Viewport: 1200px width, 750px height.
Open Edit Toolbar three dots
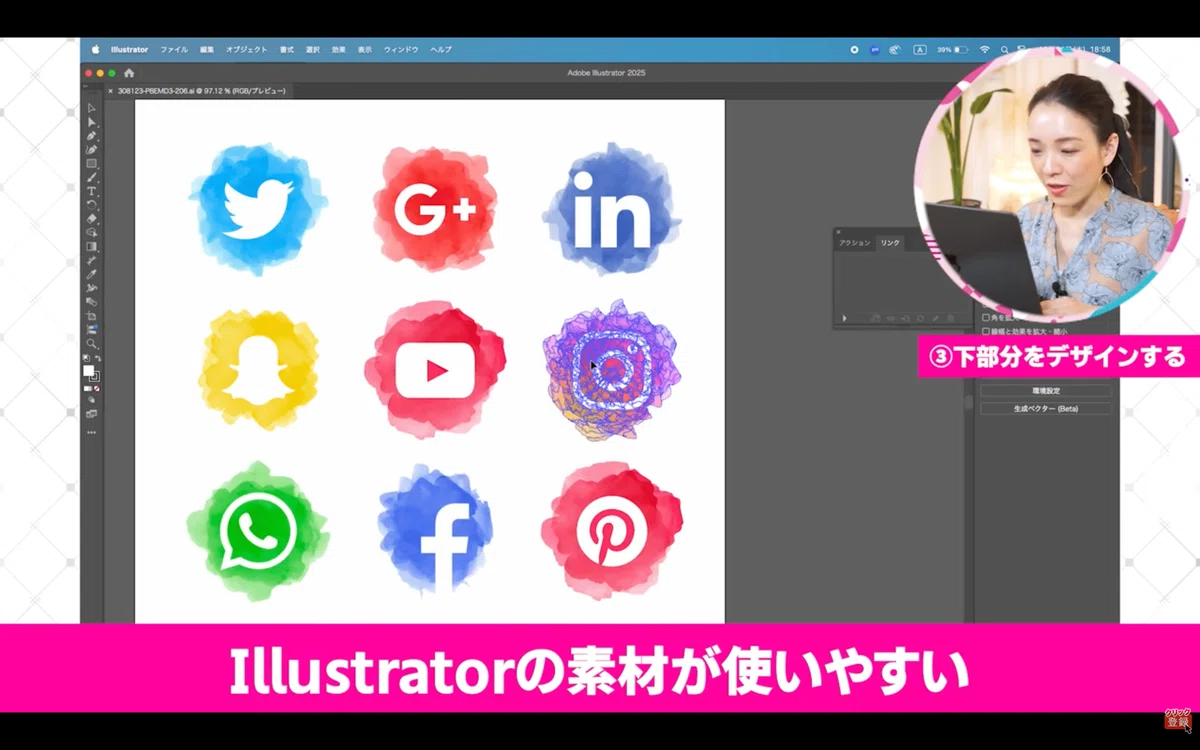pos(92,432)
